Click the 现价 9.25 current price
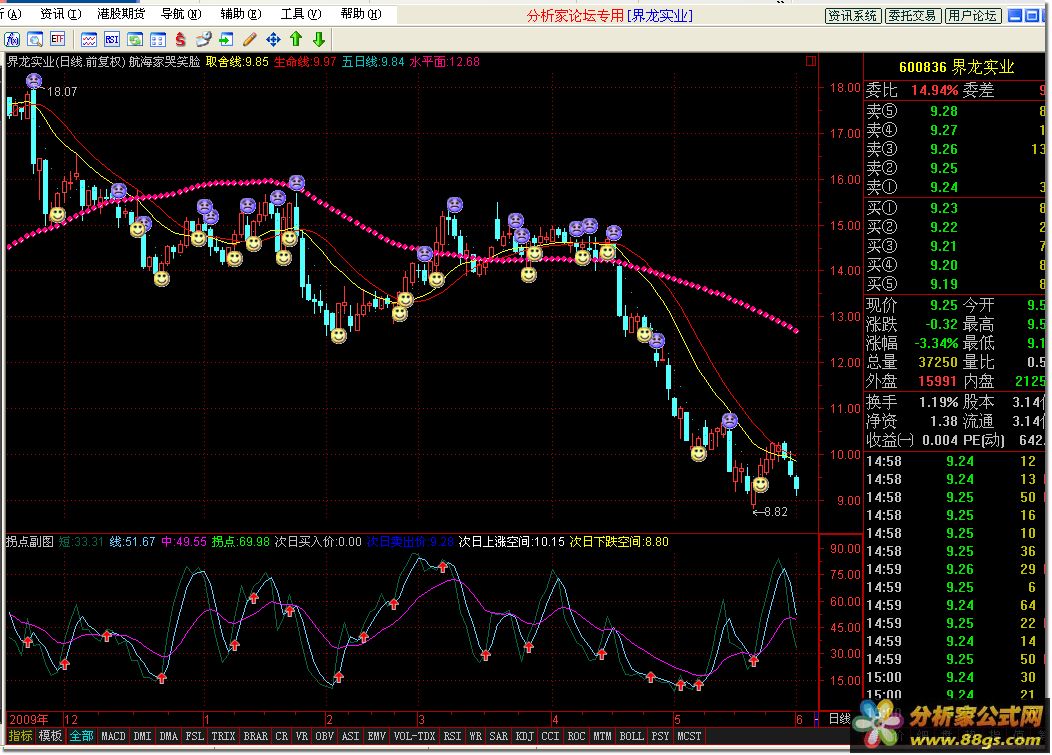 [912, 305]
